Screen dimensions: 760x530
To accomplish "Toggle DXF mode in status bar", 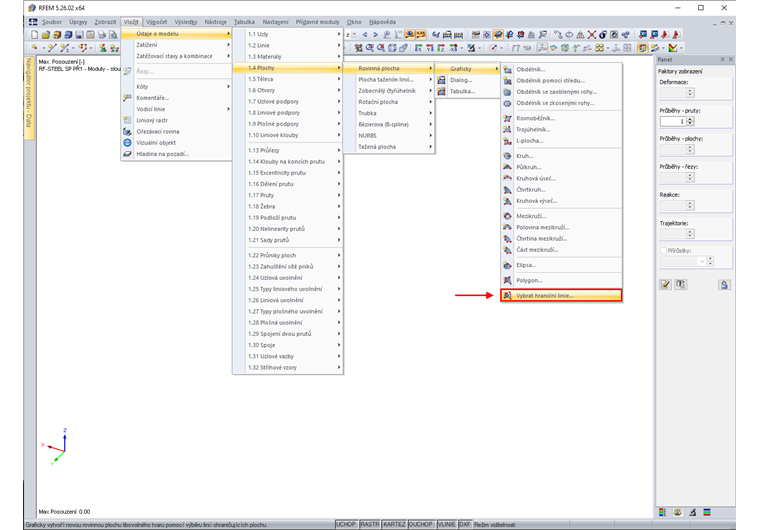I will tap(464, 524).
